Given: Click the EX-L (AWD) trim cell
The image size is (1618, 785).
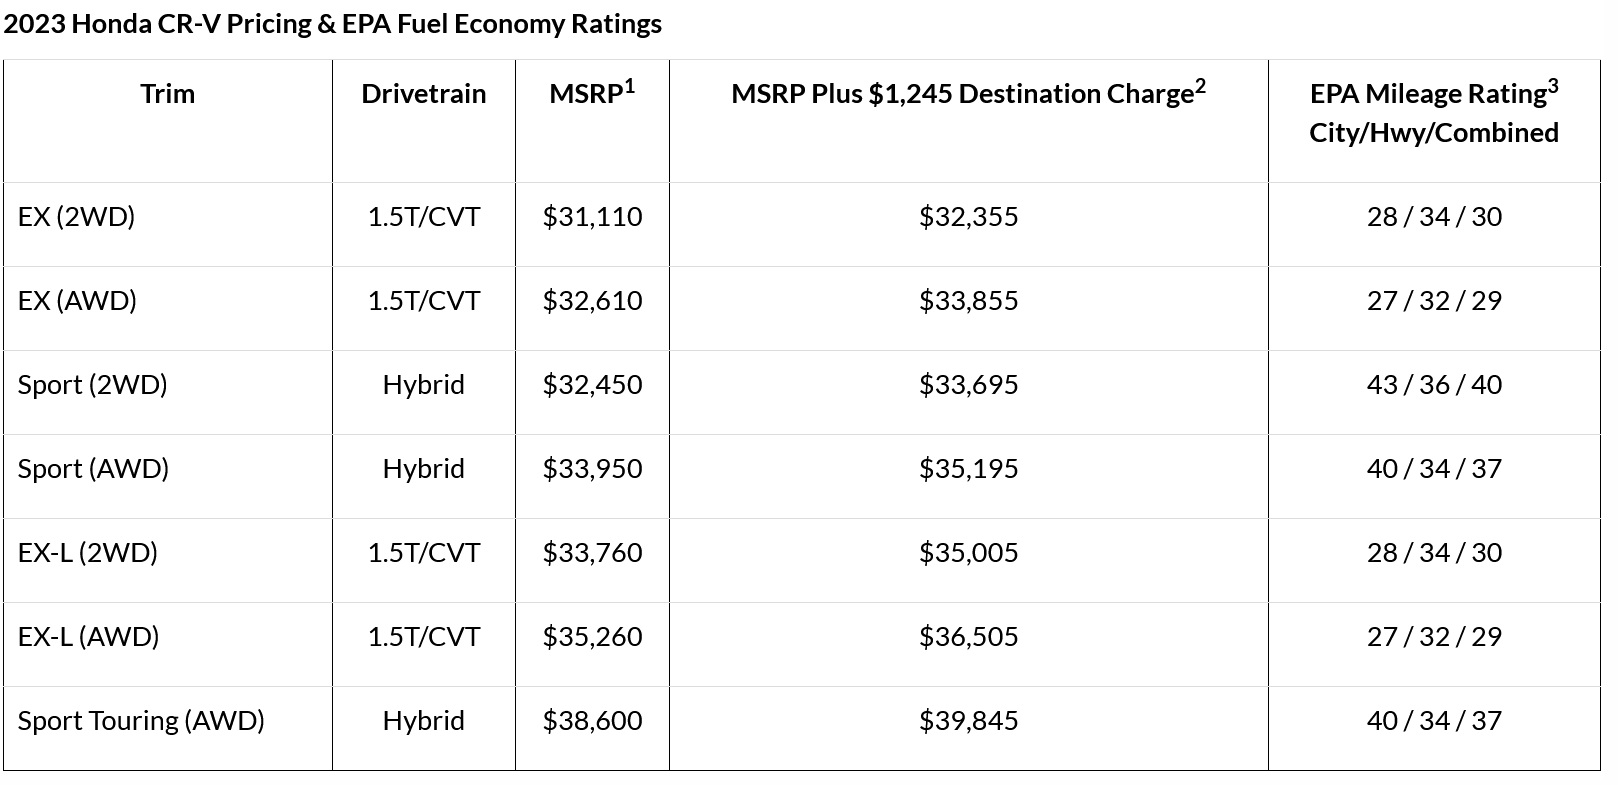Looking at the screenshot, I should (x=88, y=637).
